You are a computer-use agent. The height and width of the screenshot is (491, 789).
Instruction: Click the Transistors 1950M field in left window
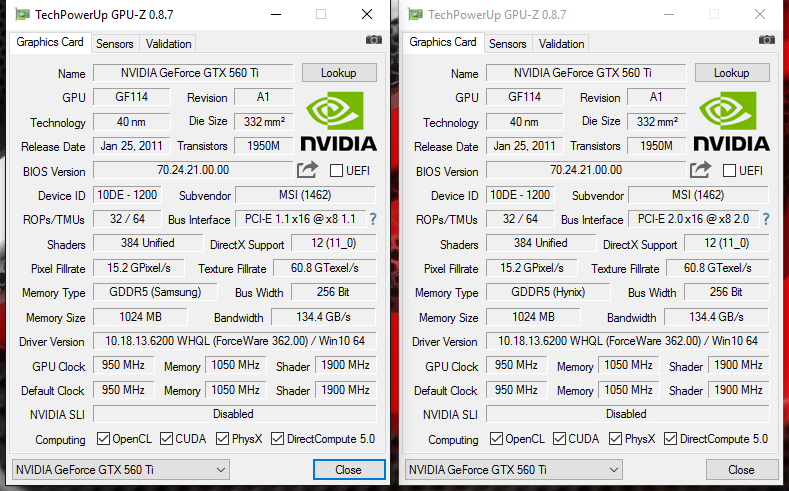pyautogui.click(x=264, y=146)
